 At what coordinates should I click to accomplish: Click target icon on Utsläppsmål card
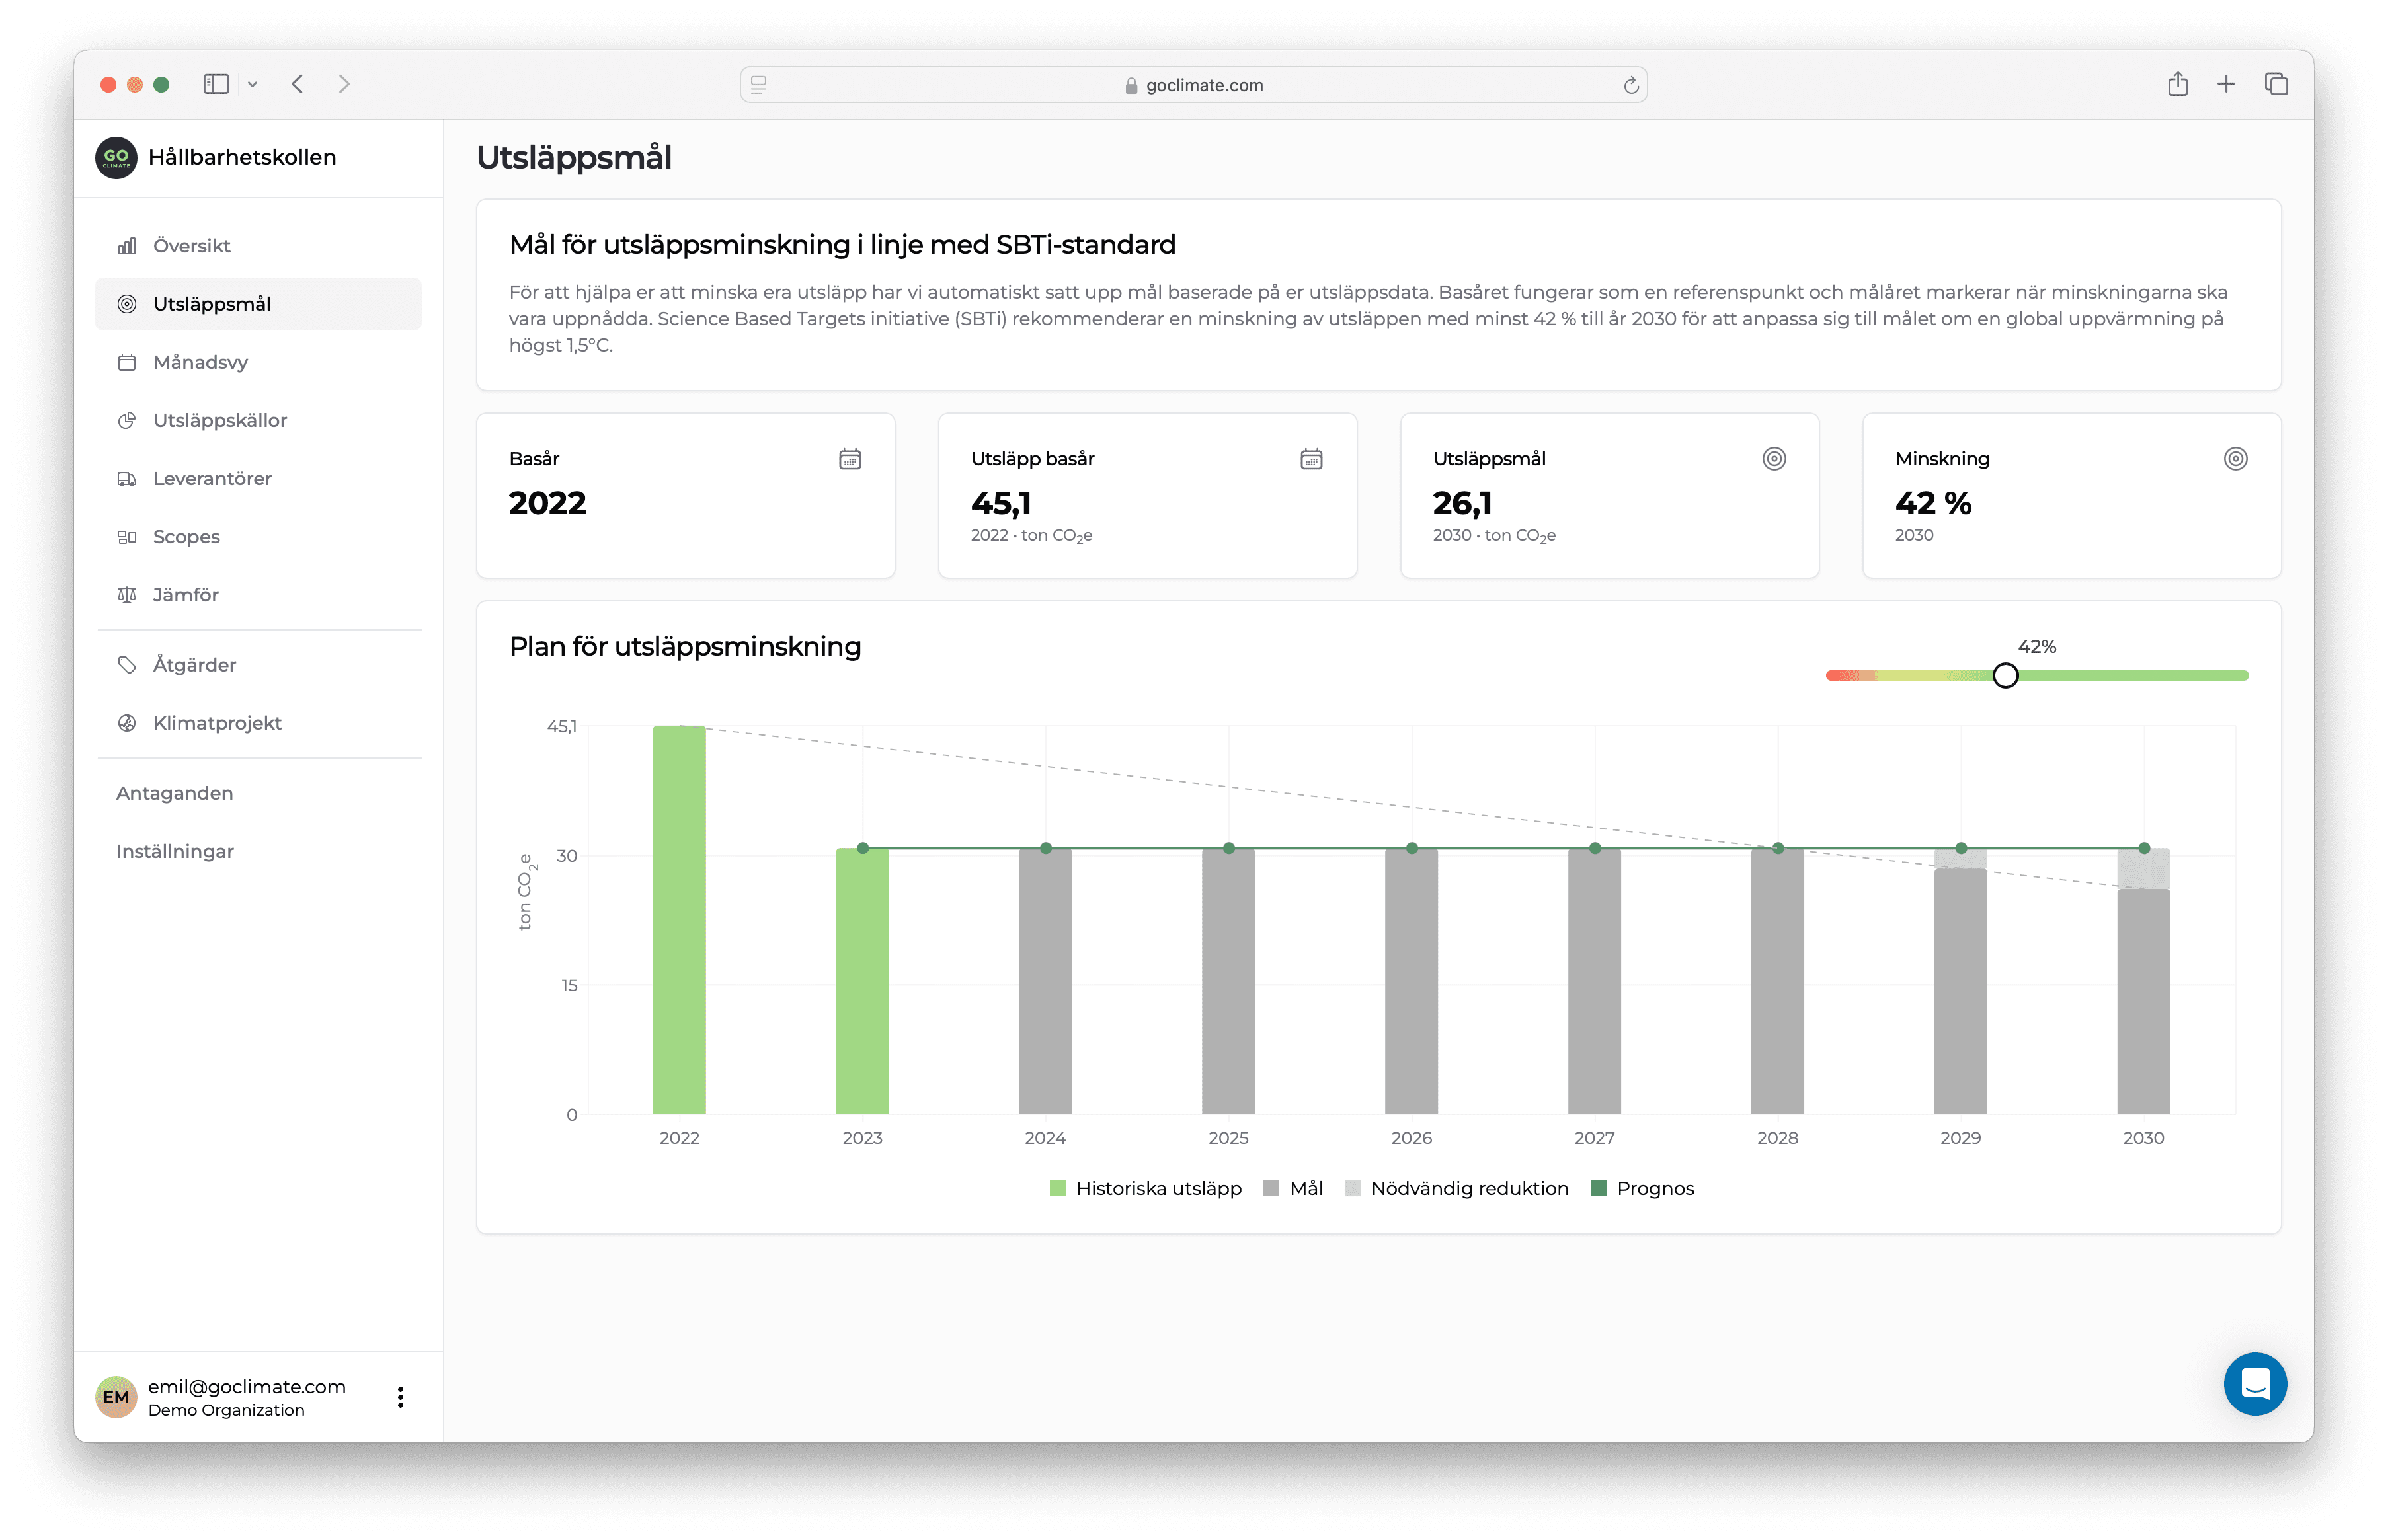[x=1773, y=459]
